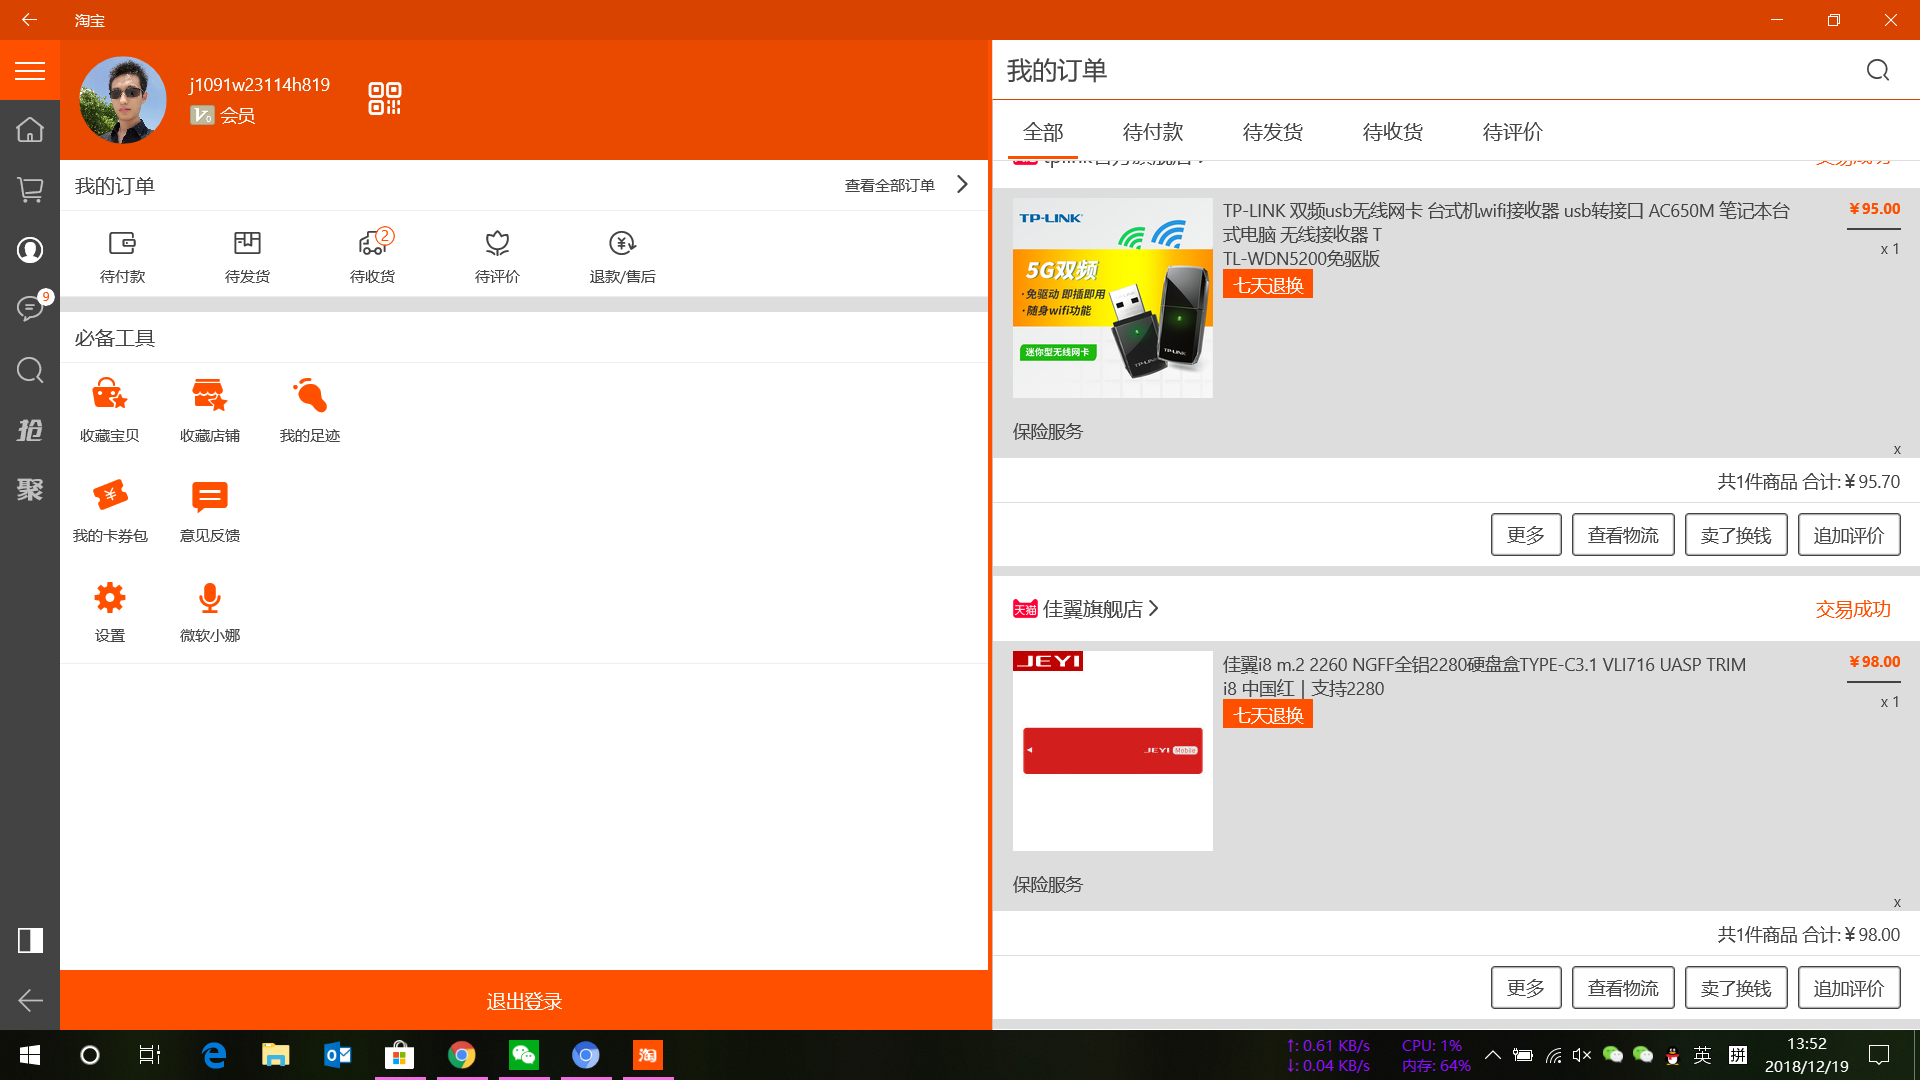Open 我的足迹 browsing history tool
The image size is (1920, 1080).
(x=310, y=410)
